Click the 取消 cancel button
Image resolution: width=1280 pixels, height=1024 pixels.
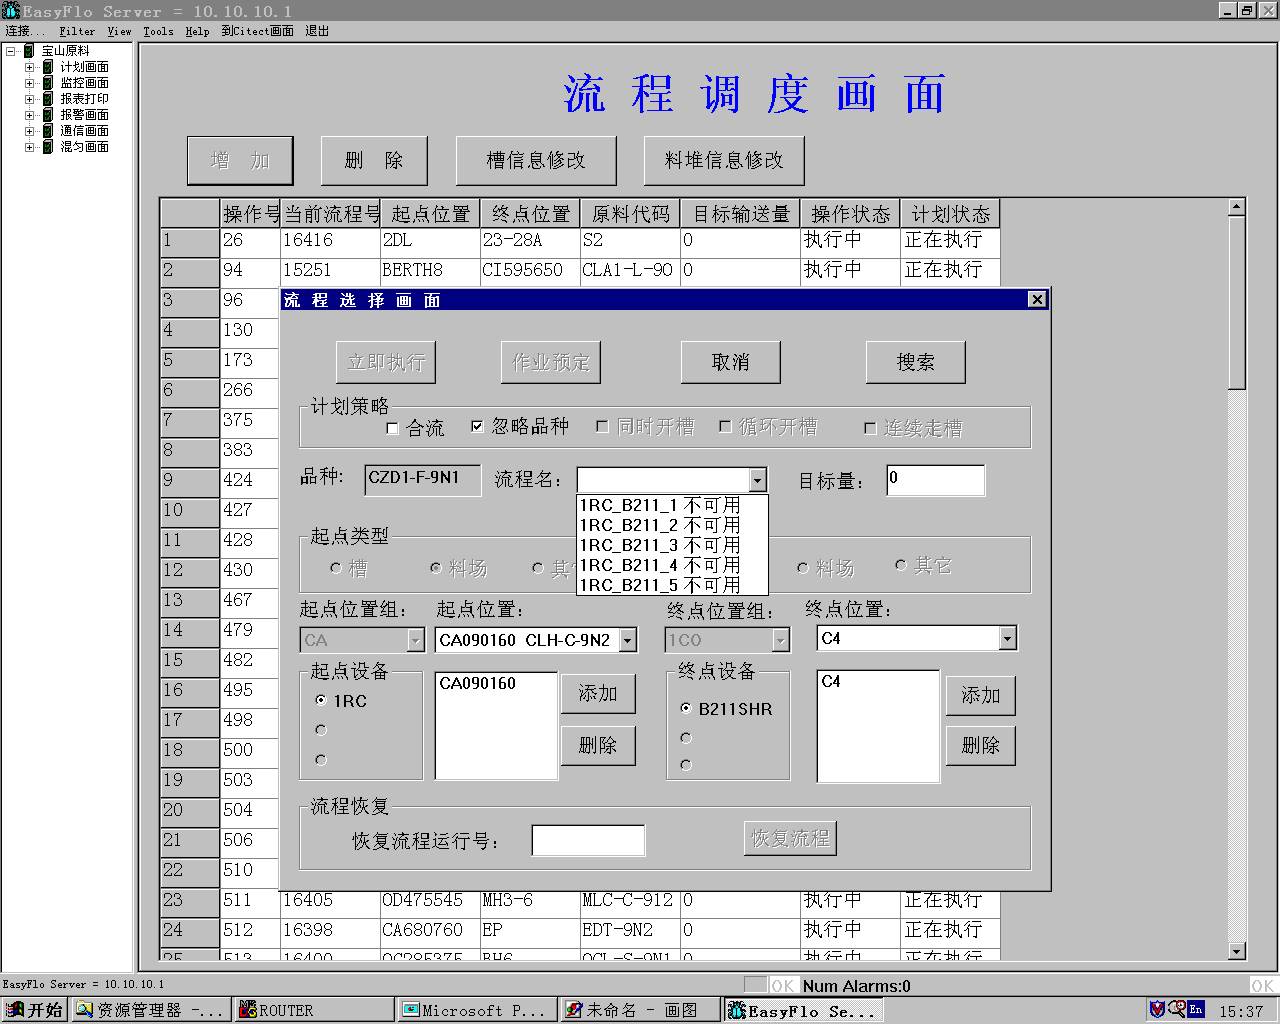(x=730, y=362)
